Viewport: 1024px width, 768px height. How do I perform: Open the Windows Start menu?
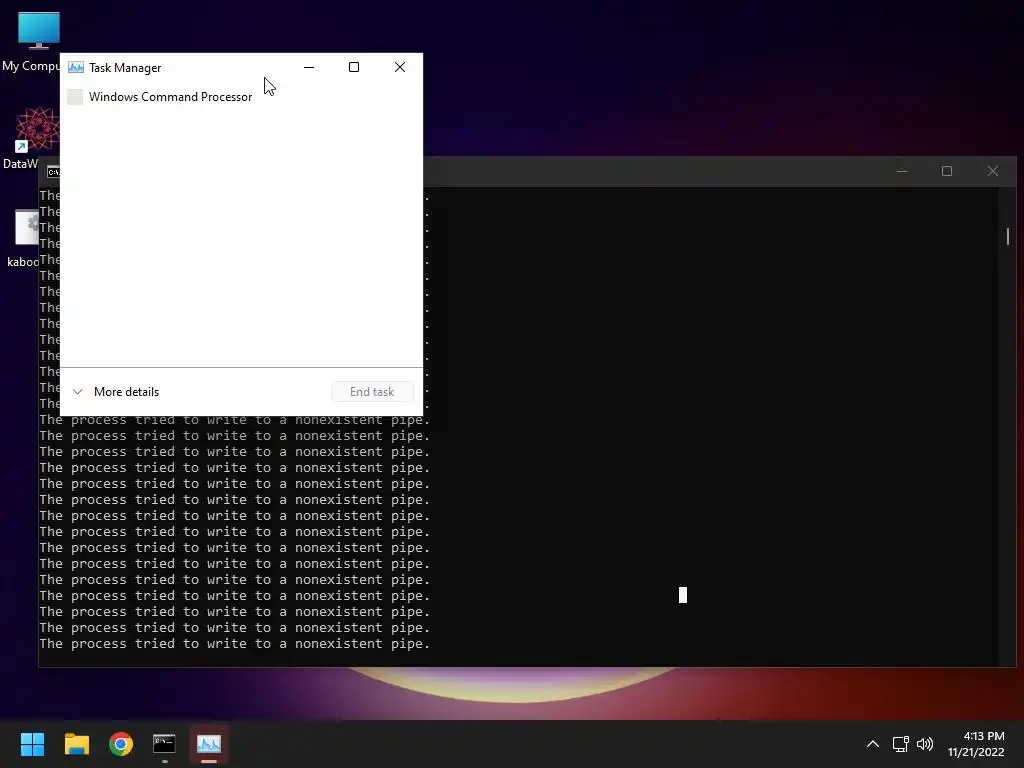32,744
